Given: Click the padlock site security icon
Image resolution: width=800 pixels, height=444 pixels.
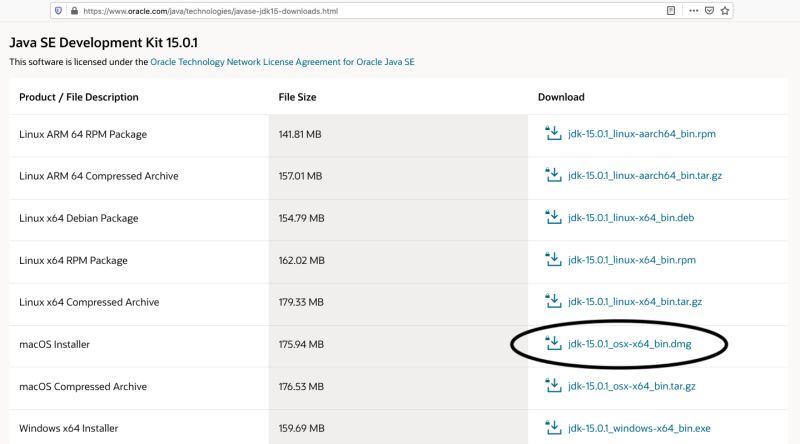Looking at the screenshot, I should coord(74,11).
